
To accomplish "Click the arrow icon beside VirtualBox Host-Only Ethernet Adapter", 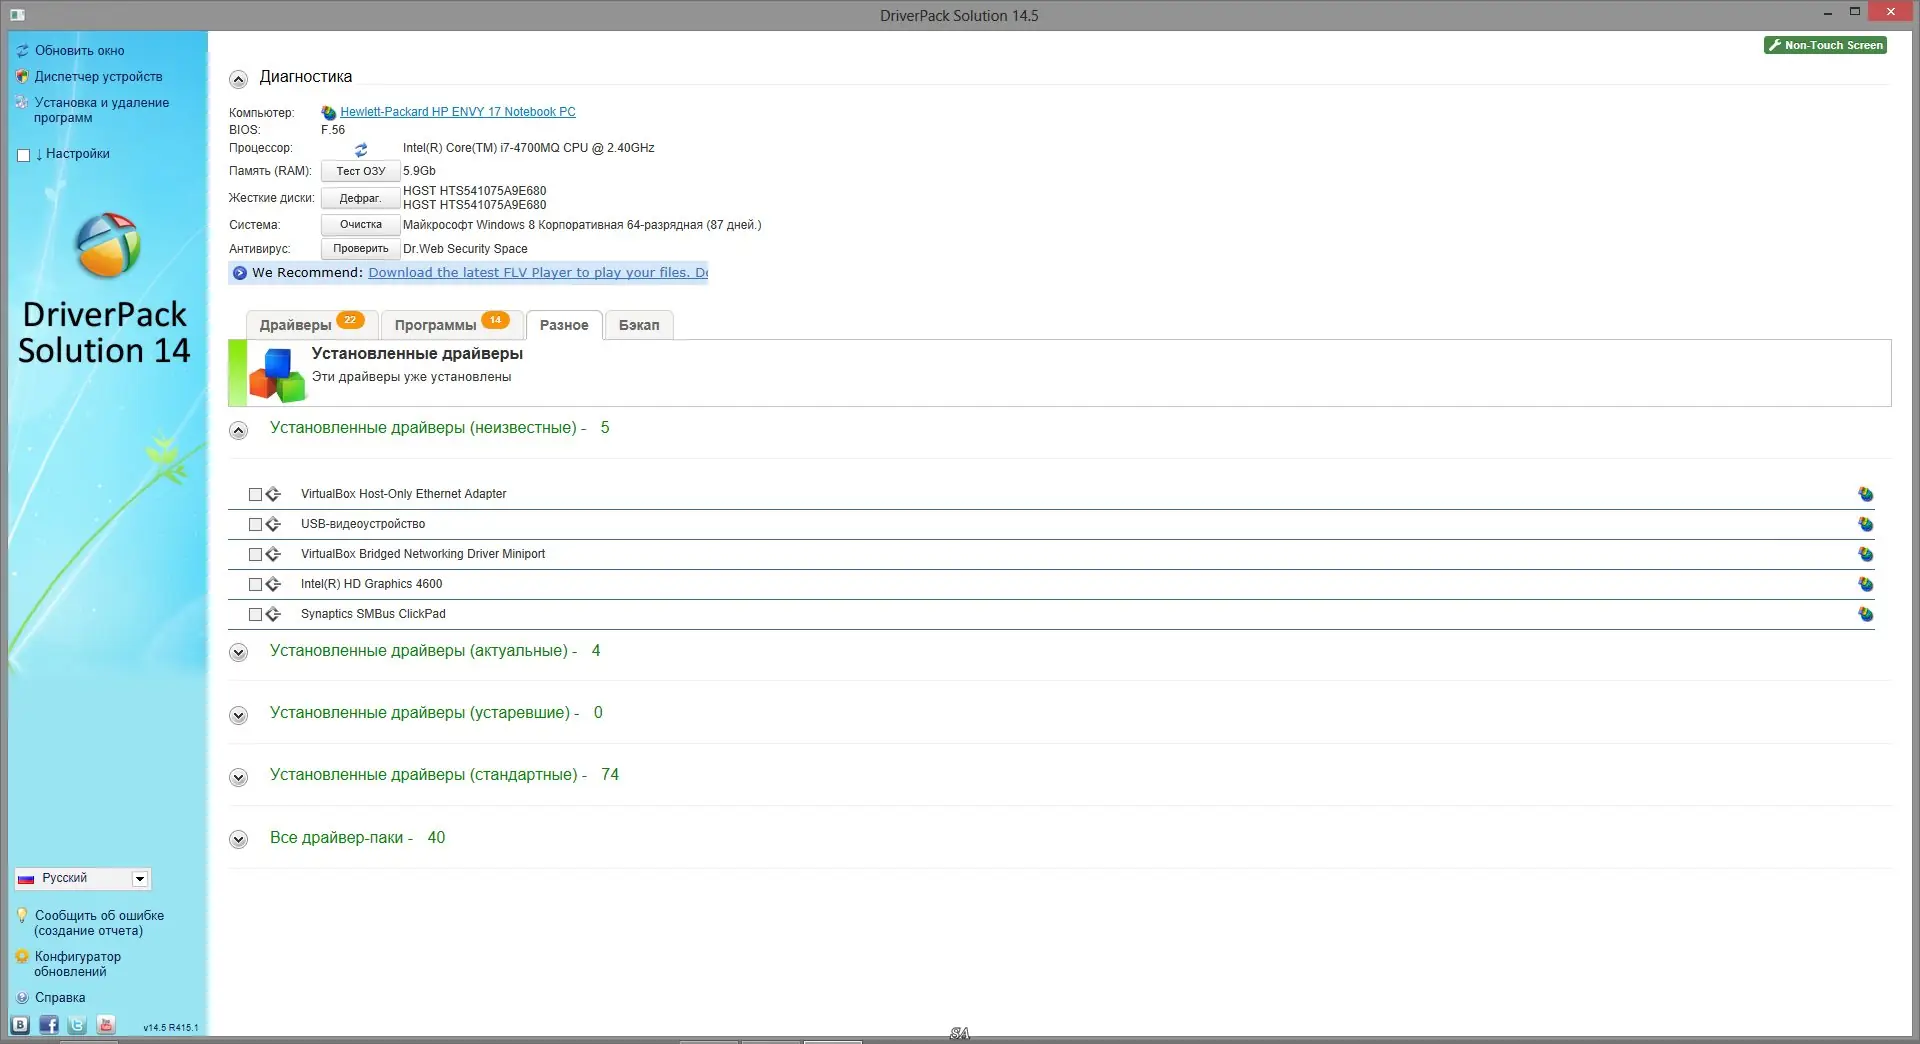I will tap(273, 494).
